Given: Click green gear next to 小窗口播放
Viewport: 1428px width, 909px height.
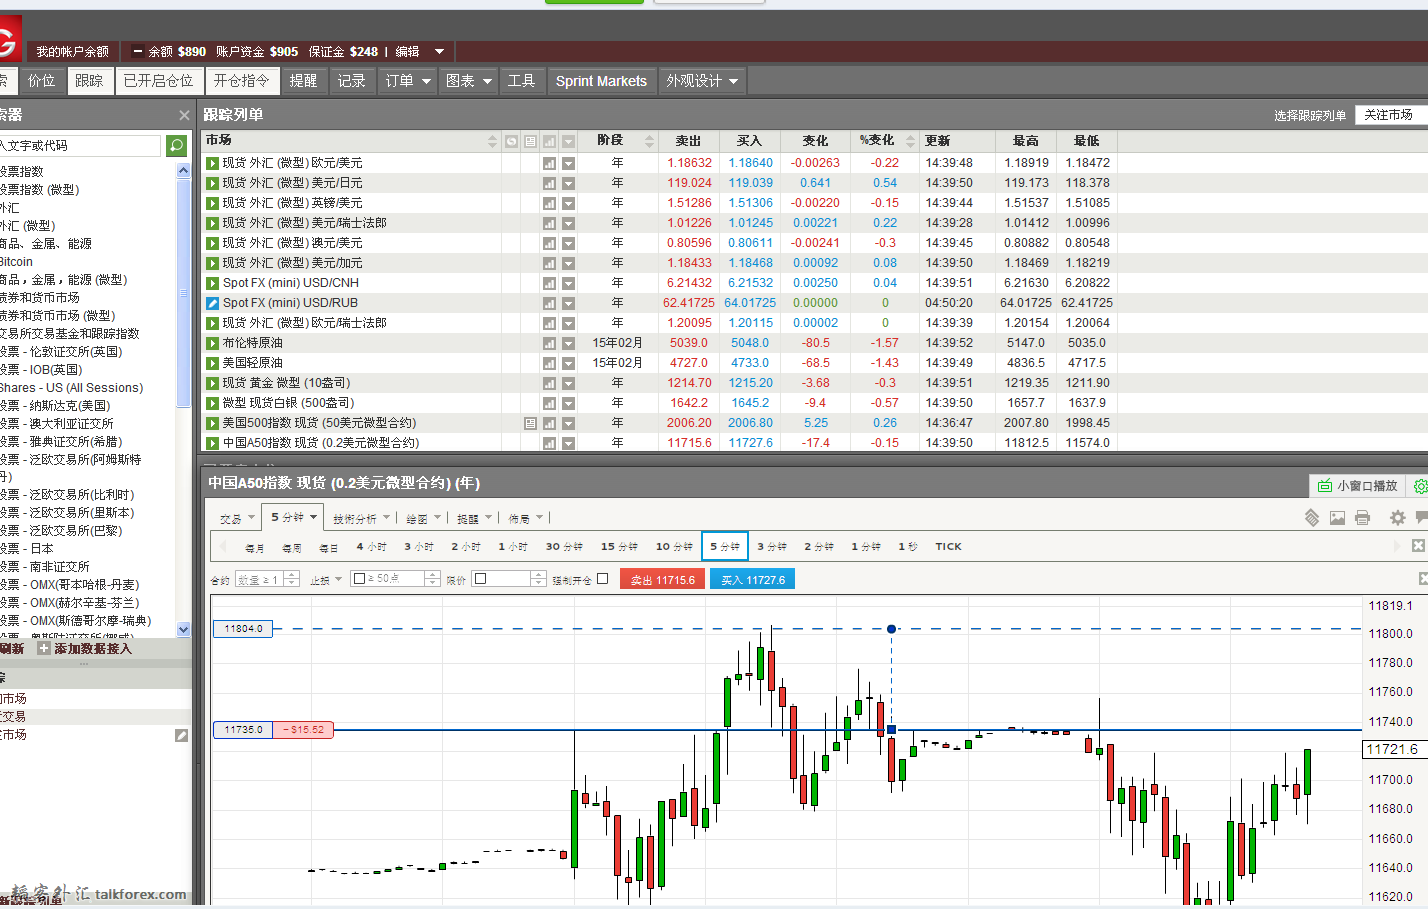Looking at the screenshot, I should [x=1420, y=486].
